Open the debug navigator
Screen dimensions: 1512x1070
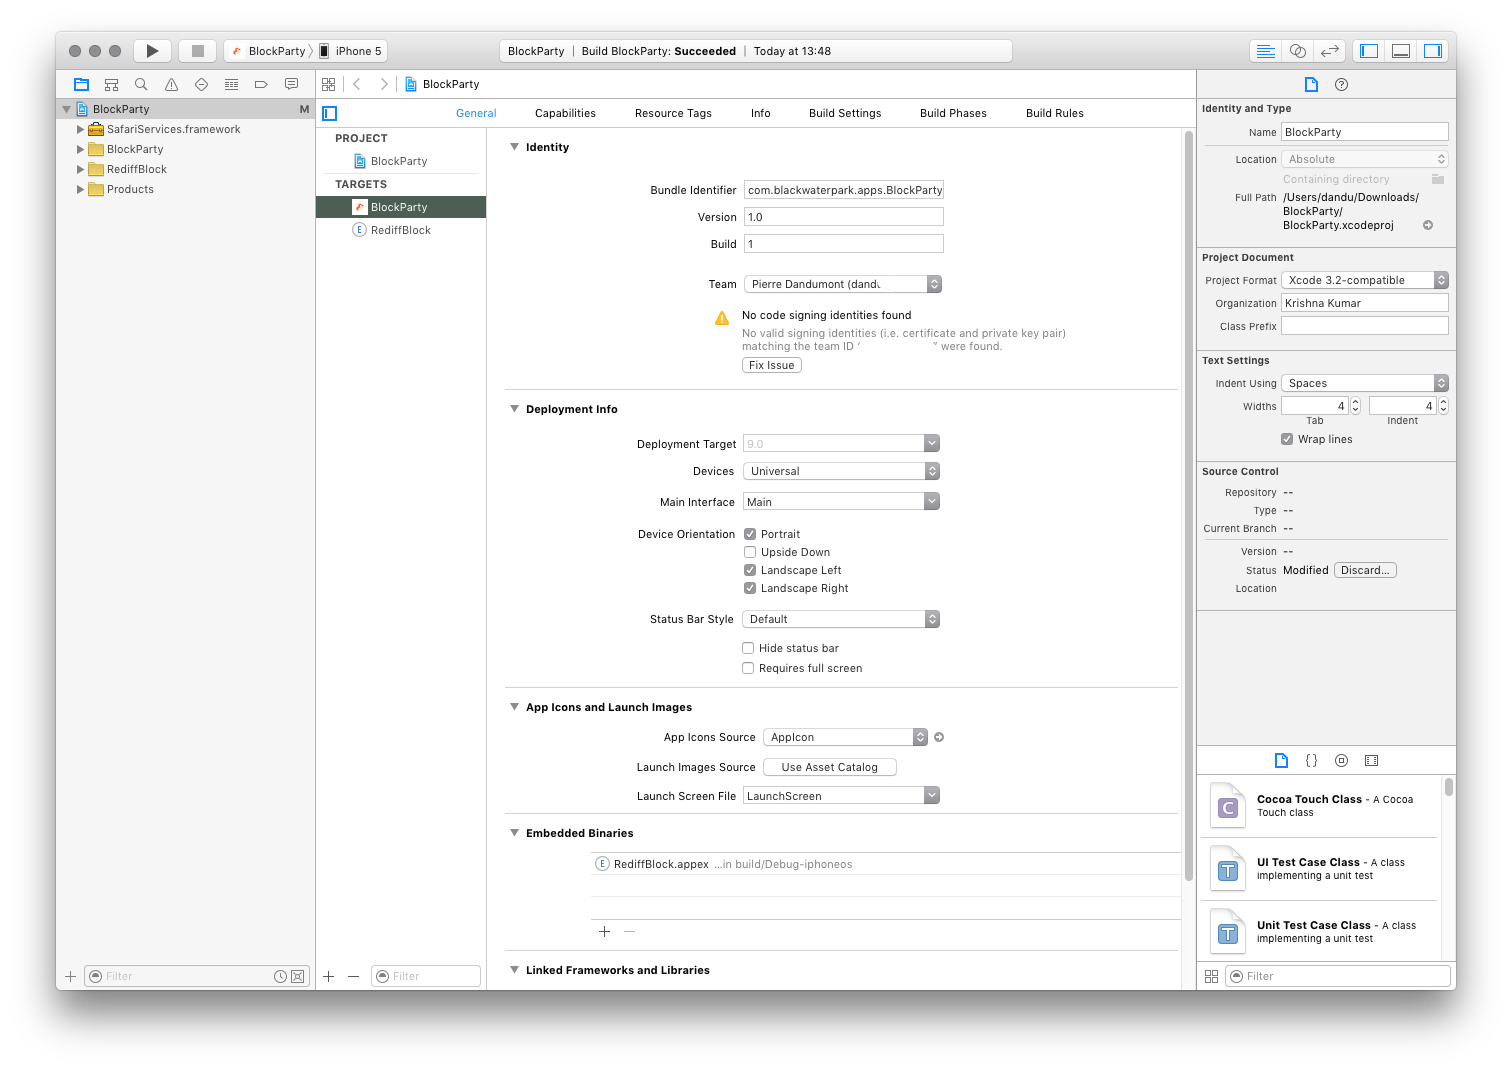(231, 85)
